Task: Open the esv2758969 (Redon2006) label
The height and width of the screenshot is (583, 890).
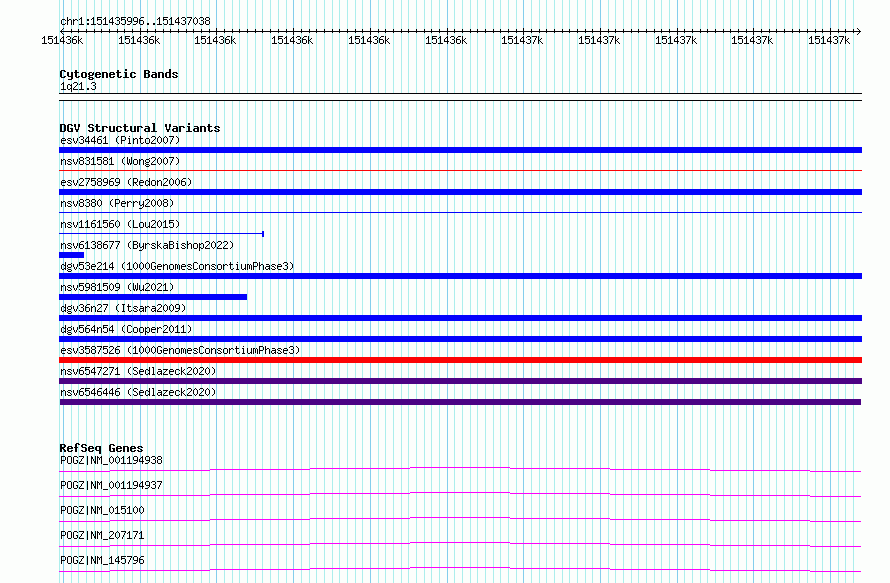Action: (x=126, y=182)
